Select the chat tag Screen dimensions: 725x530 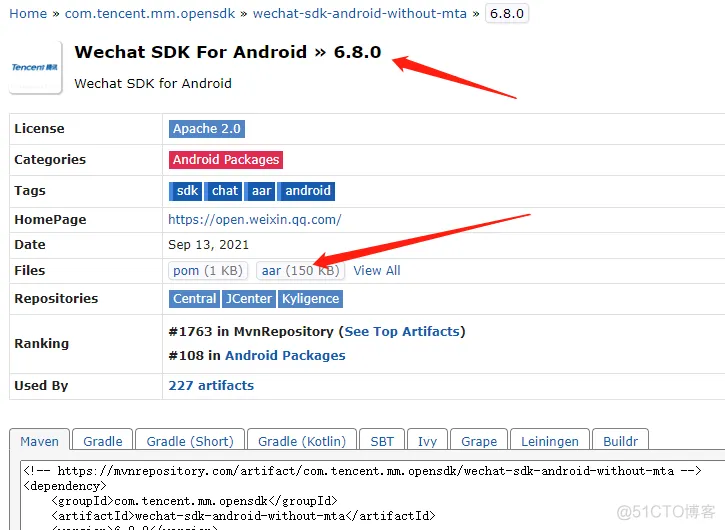coord(223,191)
